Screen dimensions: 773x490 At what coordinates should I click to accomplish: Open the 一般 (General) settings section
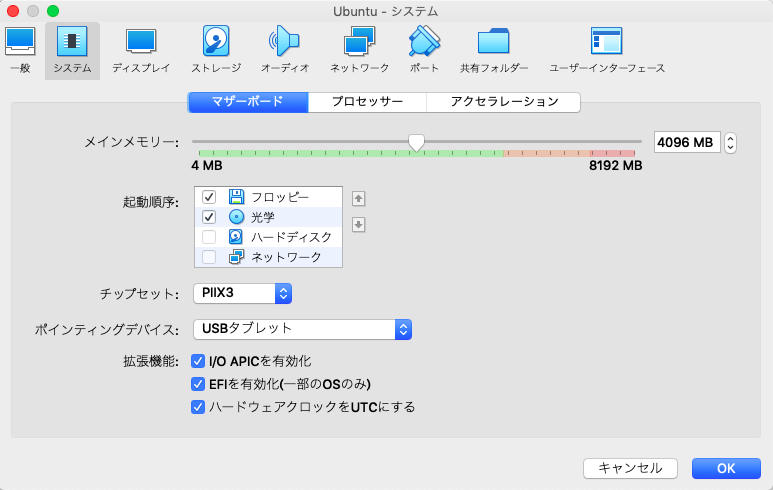click(20, 50)
